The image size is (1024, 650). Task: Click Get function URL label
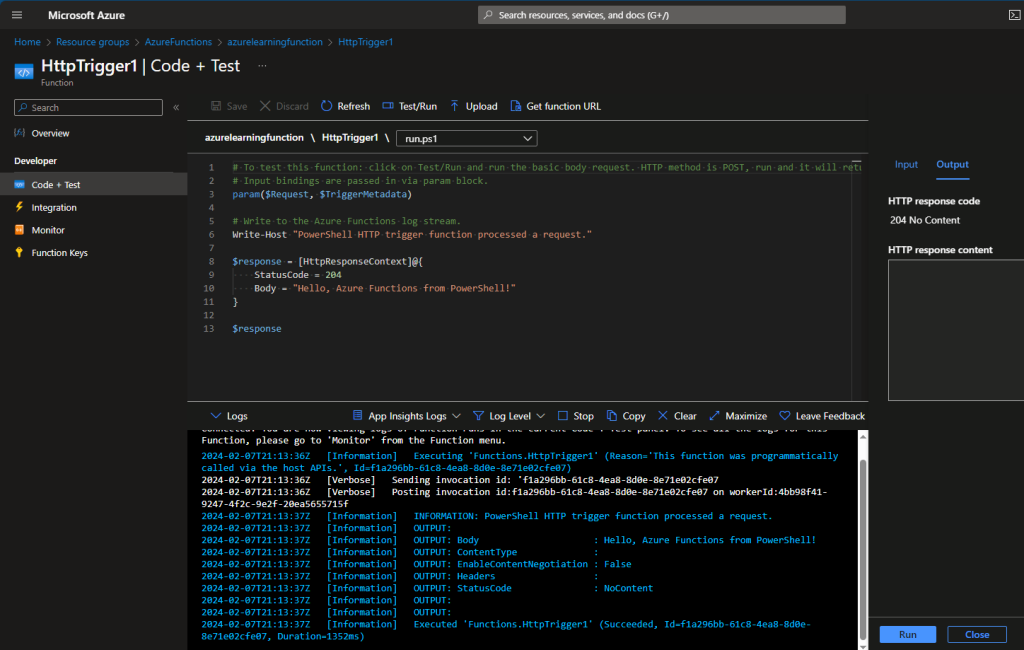pyautogui.click(x=564, y=106)
